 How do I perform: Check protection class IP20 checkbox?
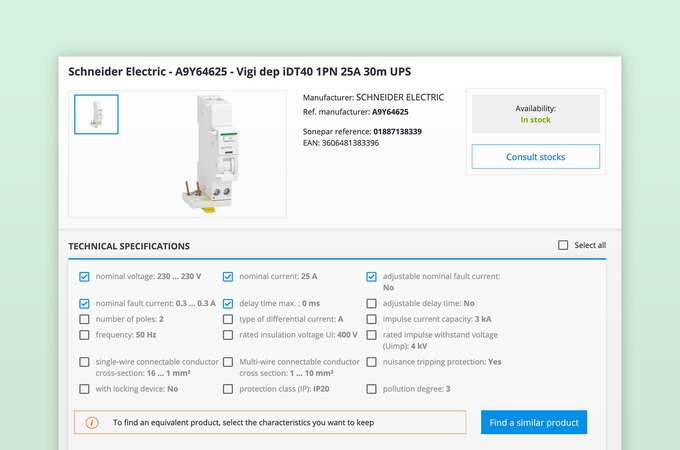pos(228,389)
